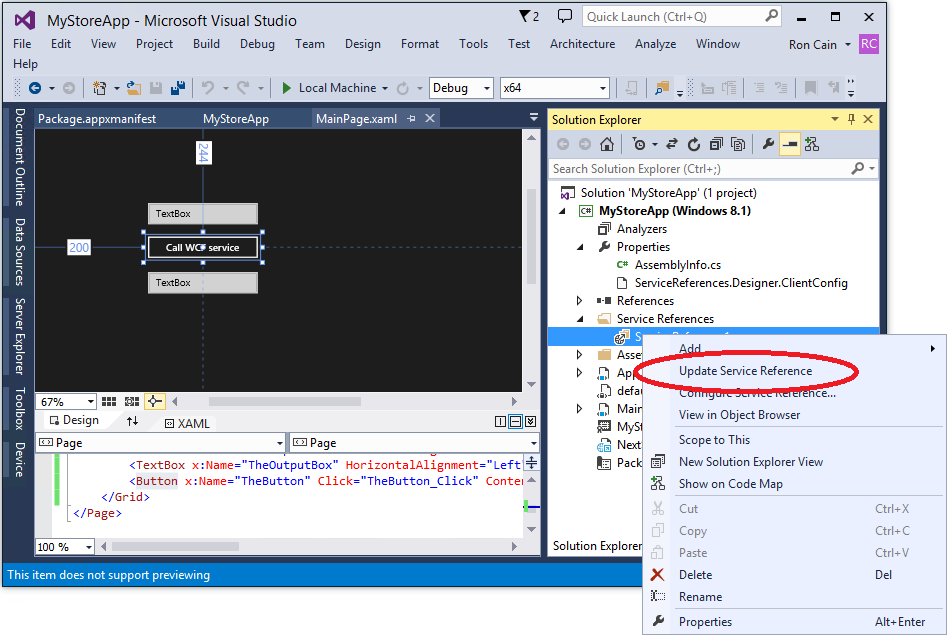Image resolution: width=949 pixels, height=638 pixels.
Task: Click the feedback speech bubble icon
Action: click(x=564, y=16)
